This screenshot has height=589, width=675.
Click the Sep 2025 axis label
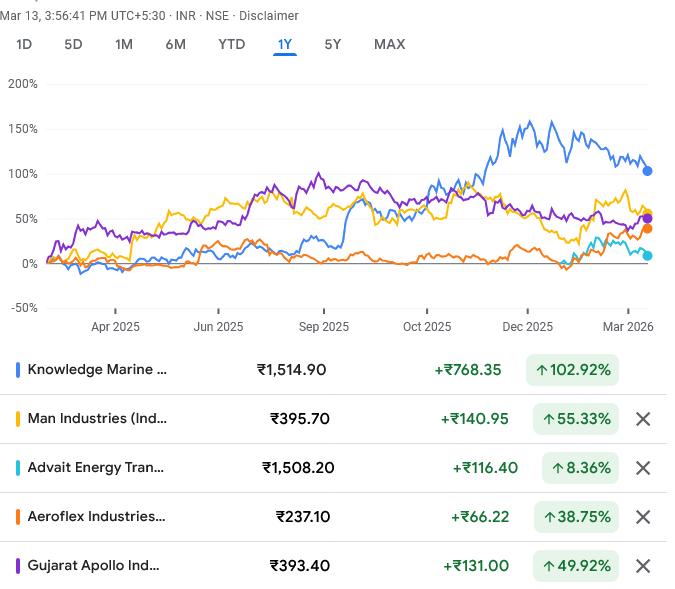(x=324, y=327)
